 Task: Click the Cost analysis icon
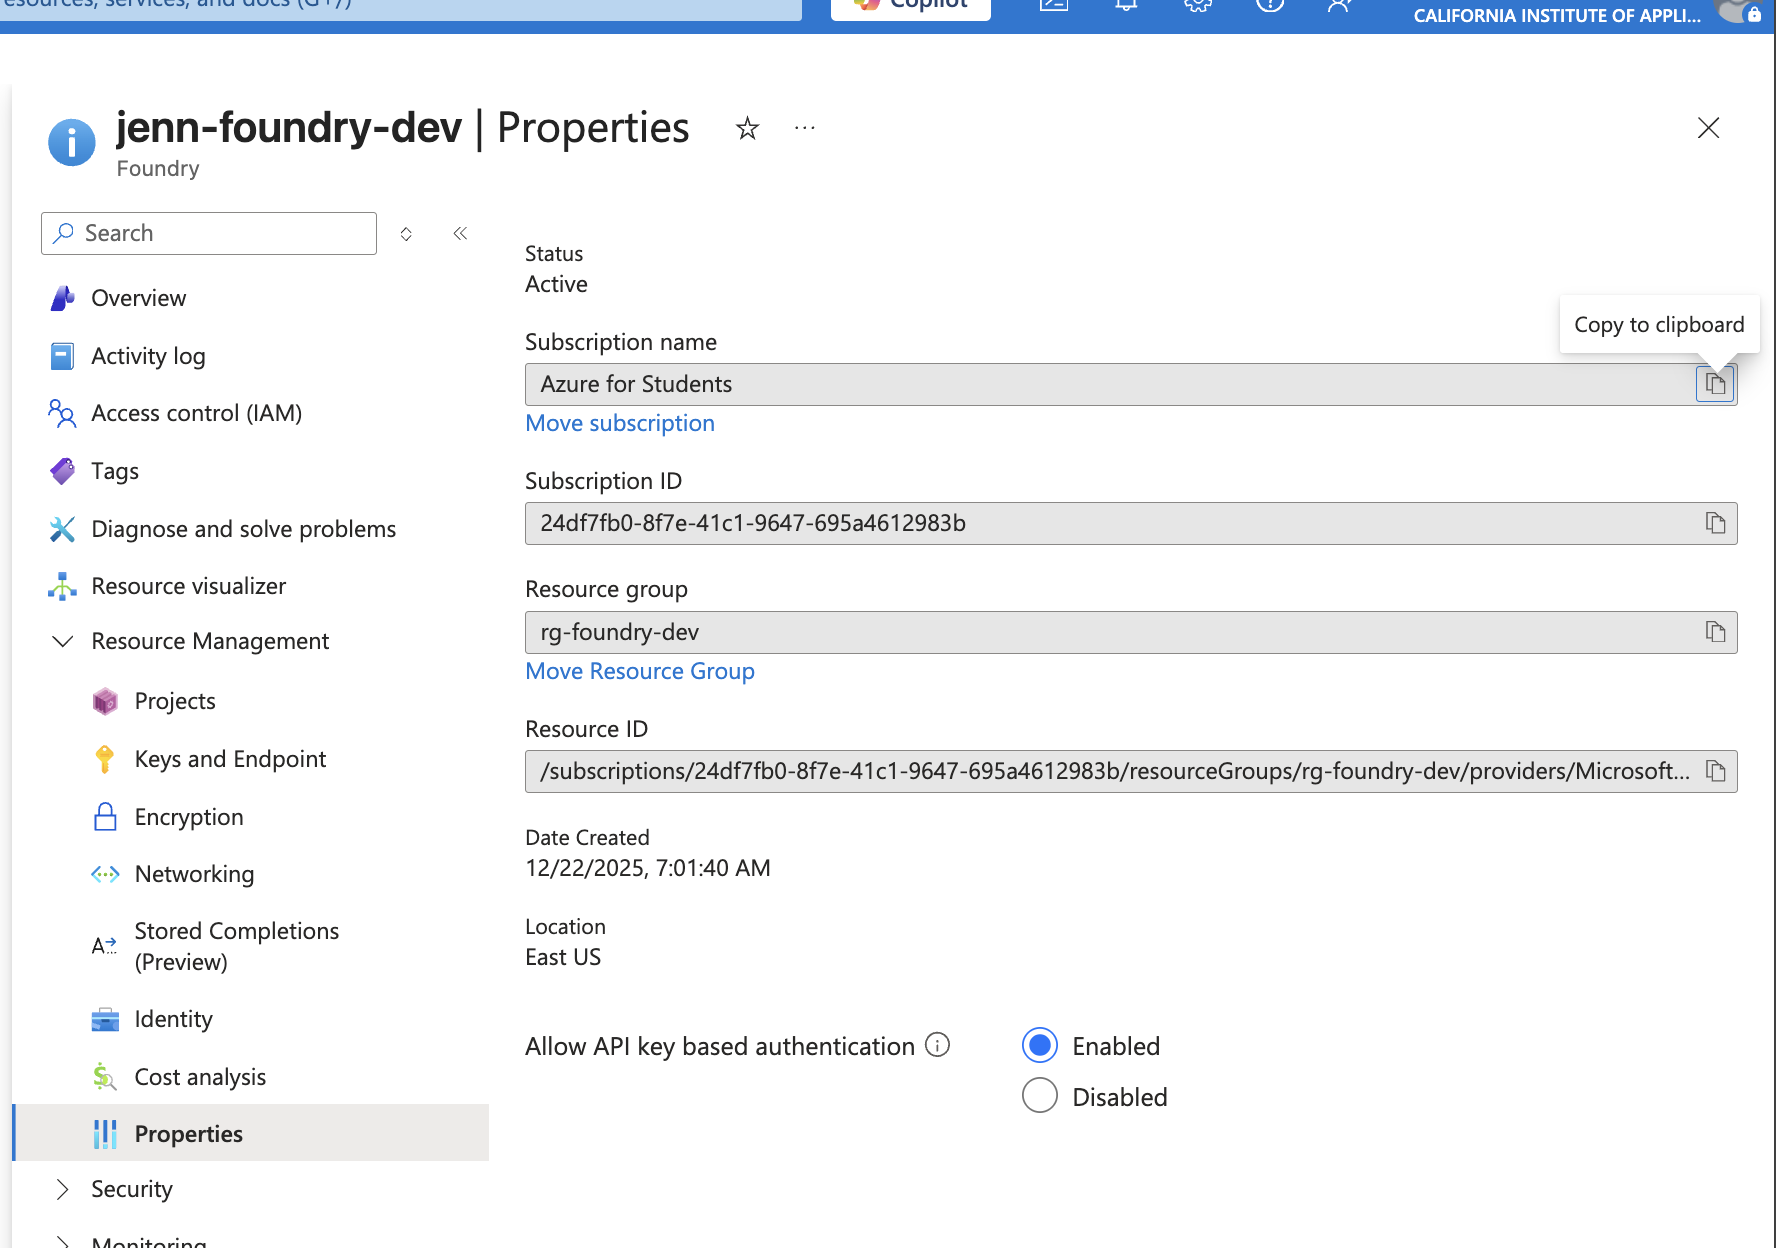coord(105,1077)
